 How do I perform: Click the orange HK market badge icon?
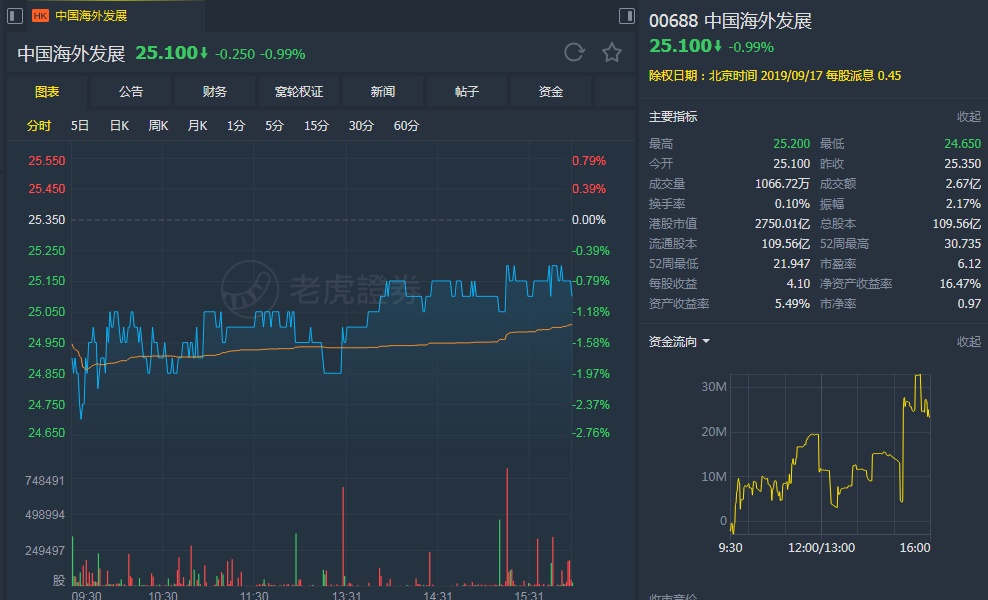point(40,16)
